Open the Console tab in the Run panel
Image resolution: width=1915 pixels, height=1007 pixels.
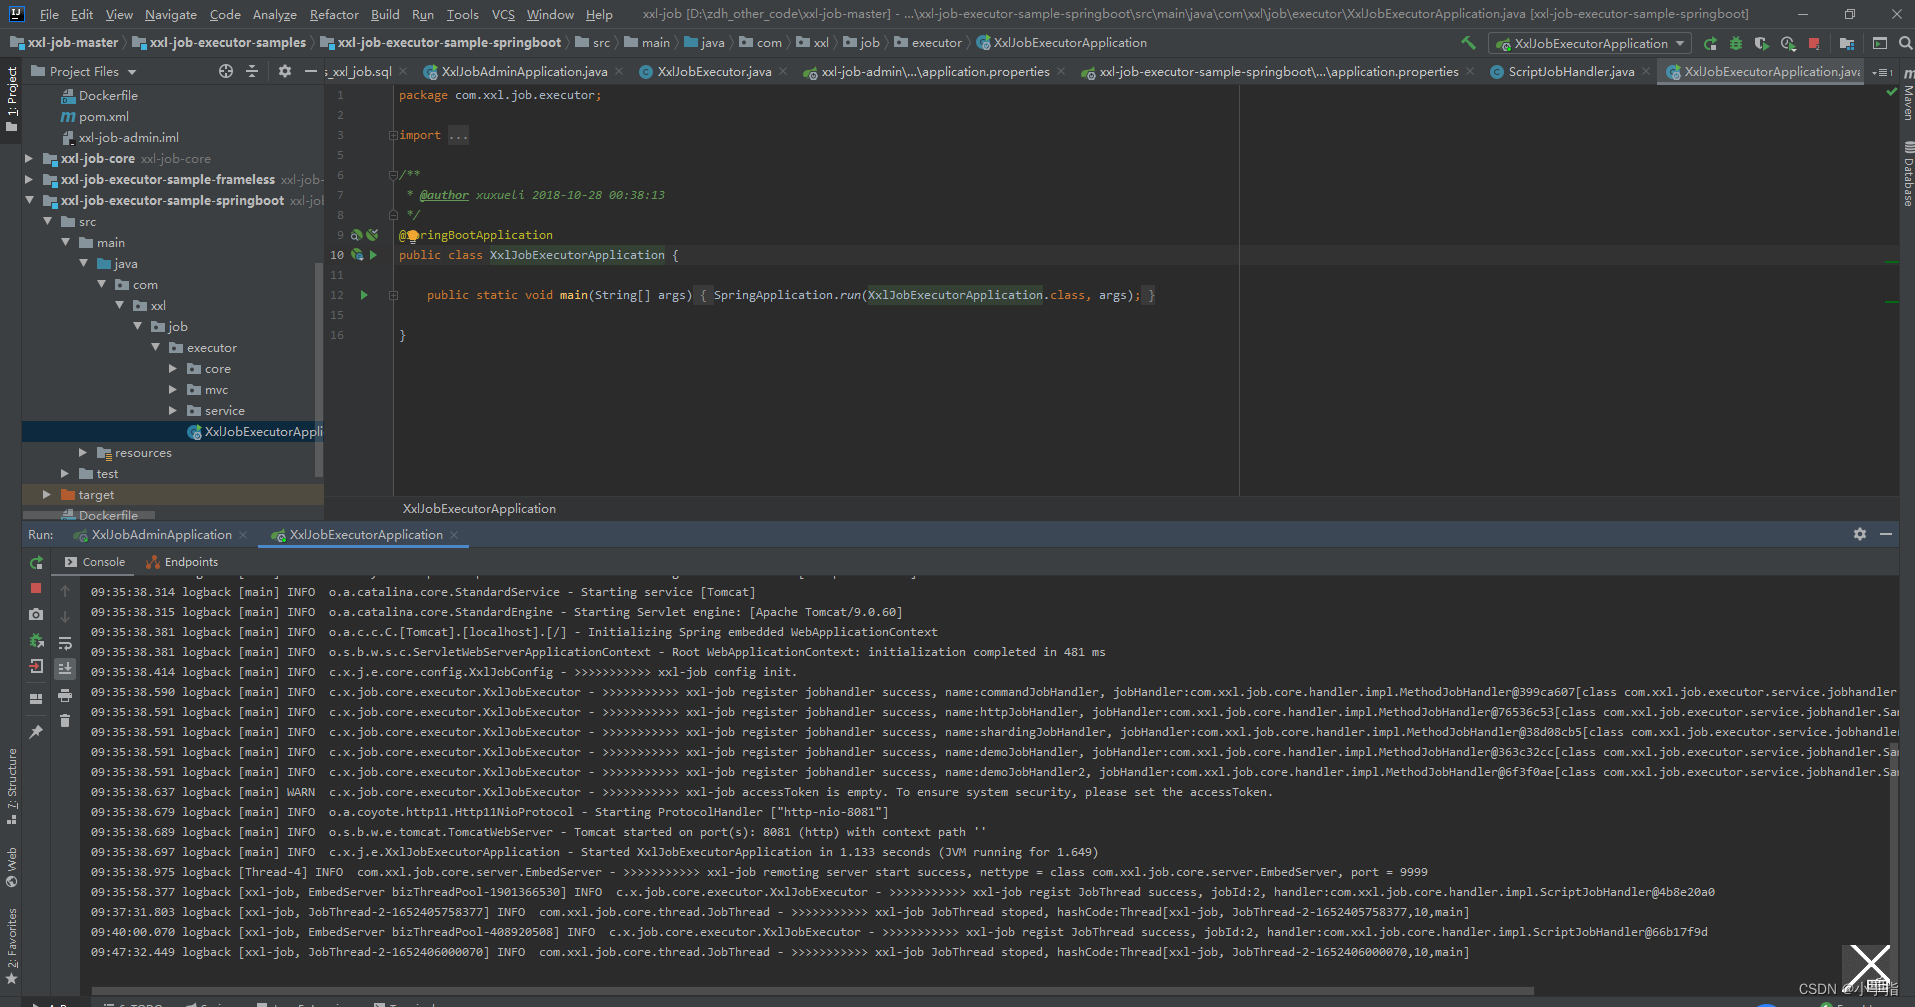tap(95, 562)
